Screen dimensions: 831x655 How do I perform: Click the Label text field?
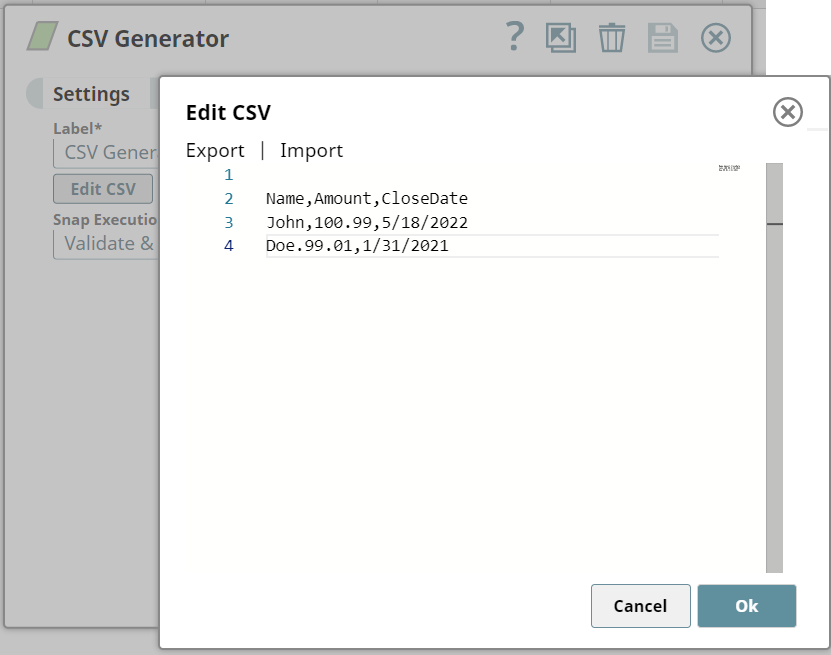(107, 153)
